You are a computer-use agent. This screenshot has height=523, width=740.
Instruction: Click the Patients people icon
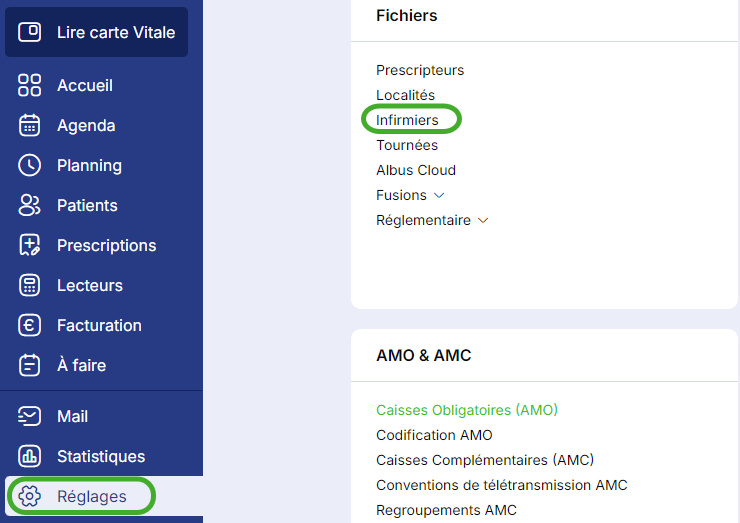30,205
